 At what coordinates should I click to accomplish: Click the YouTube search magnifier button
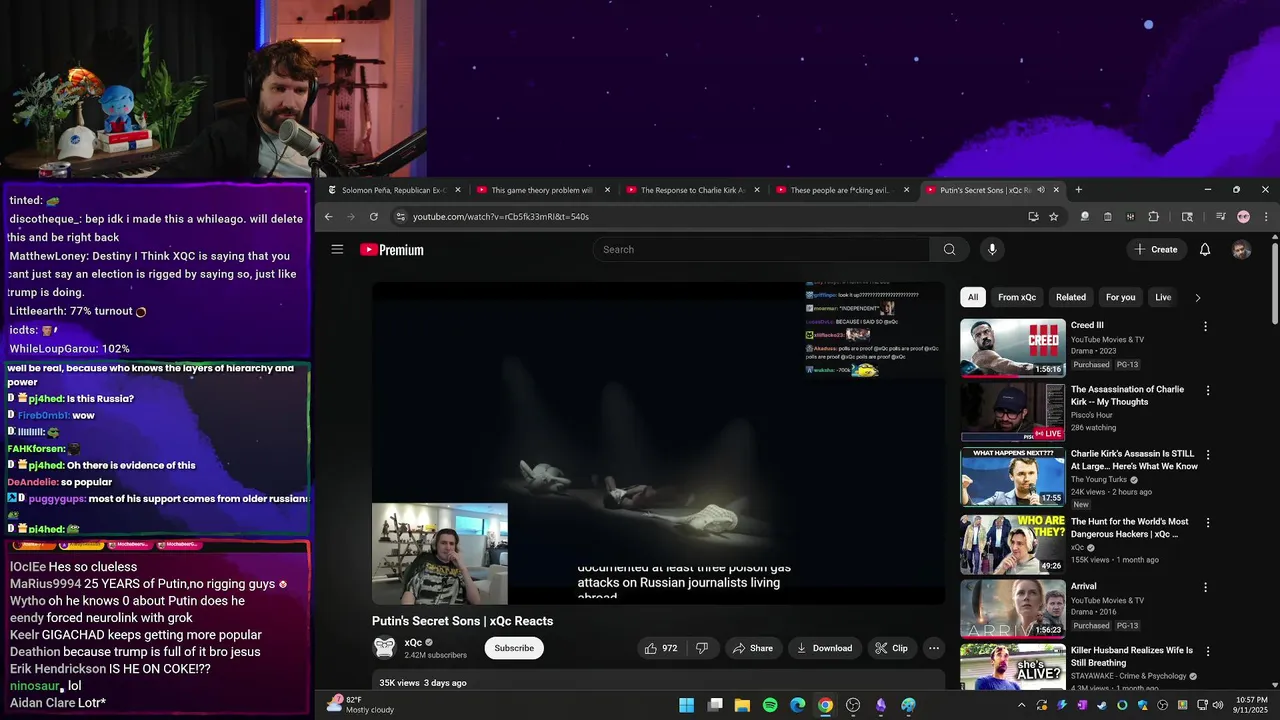(x=949, y=250)
